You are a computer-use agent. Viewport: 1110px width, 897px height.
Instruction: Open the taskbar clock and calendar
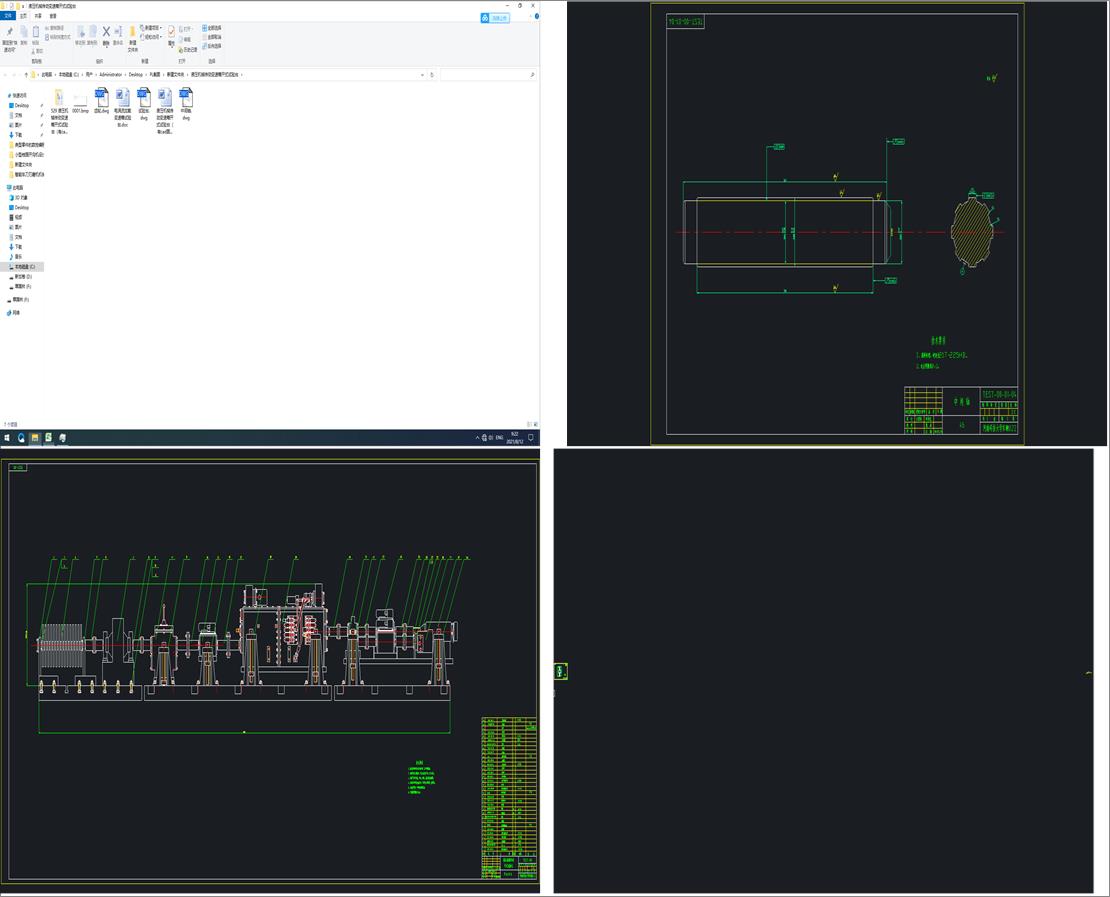(x=515, y=438)
